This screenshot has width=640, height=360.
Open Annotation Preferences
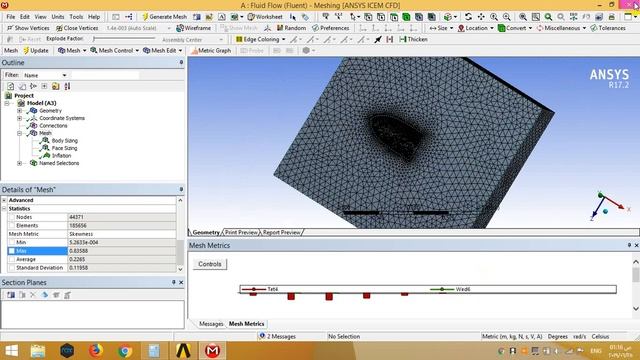click(331, 28)
